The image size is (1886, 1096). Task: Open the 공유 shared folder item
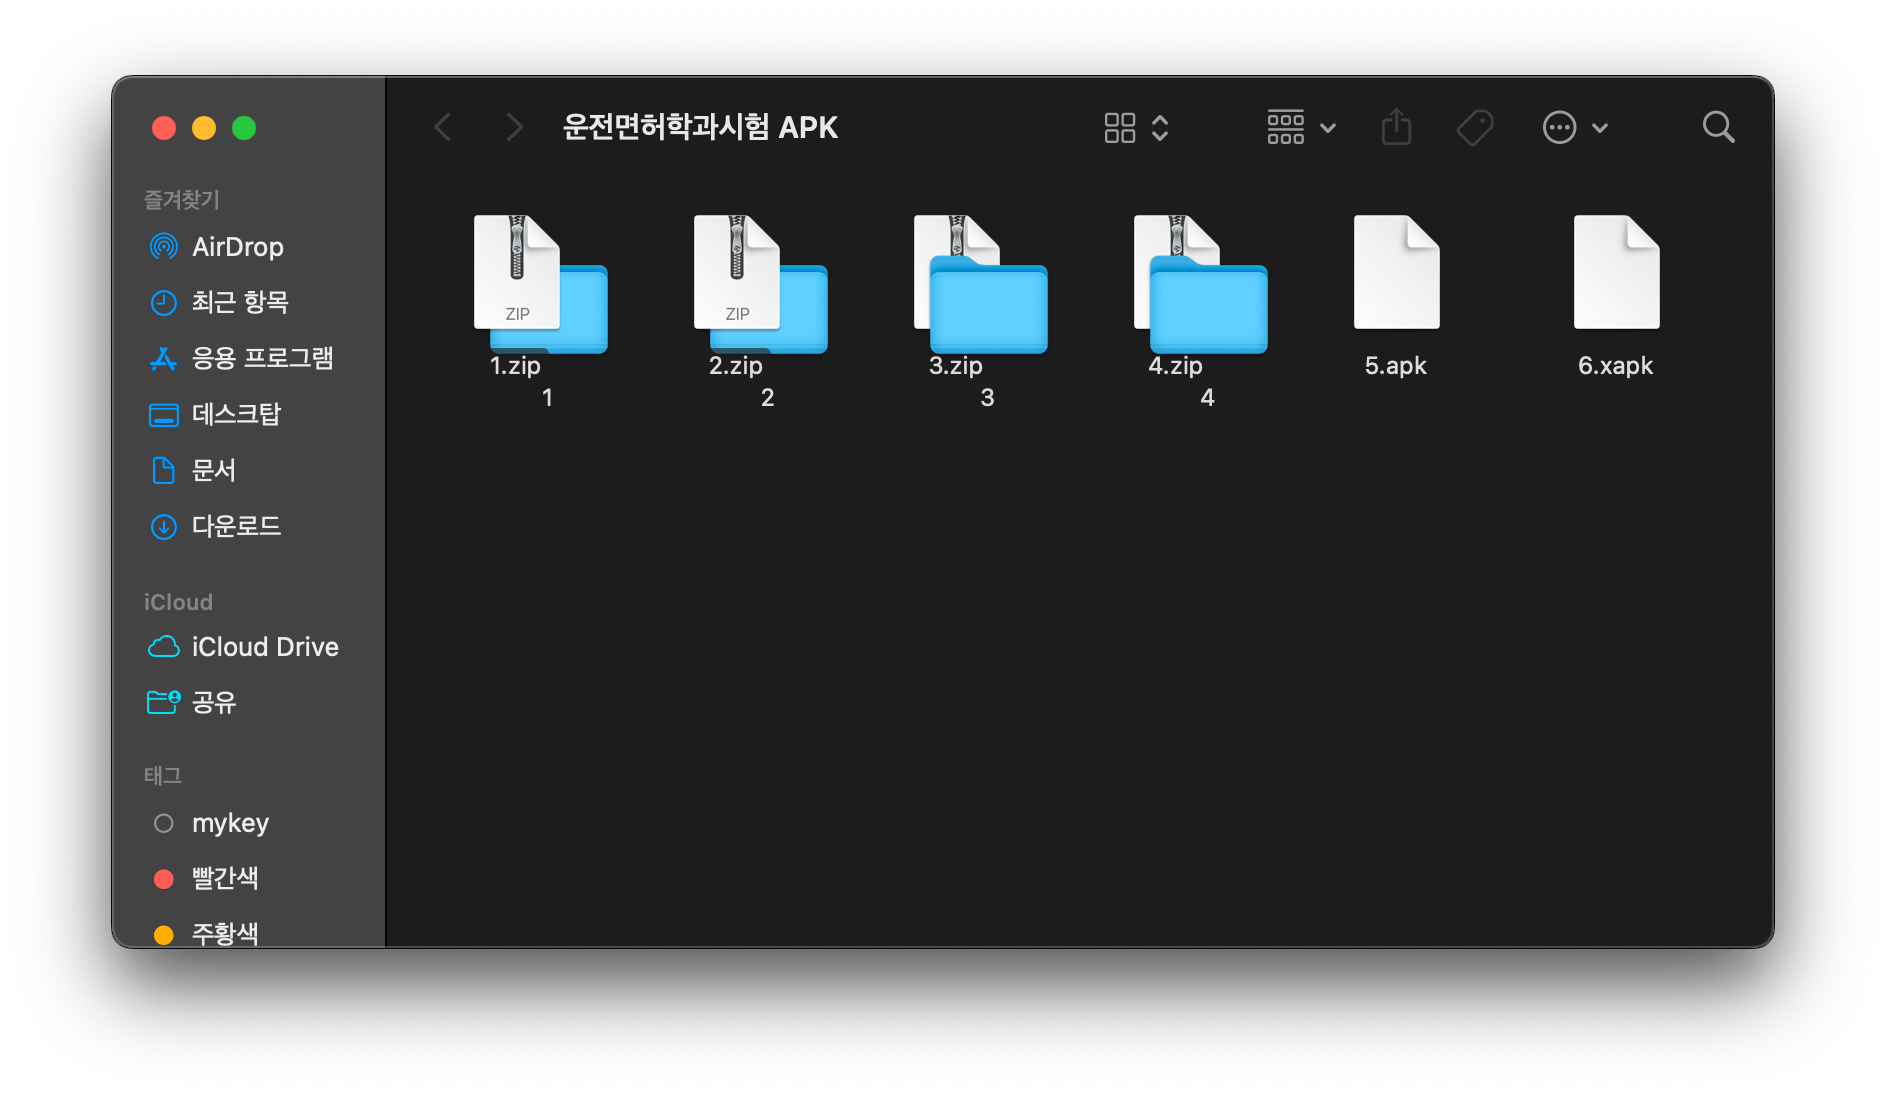[213, 702]
